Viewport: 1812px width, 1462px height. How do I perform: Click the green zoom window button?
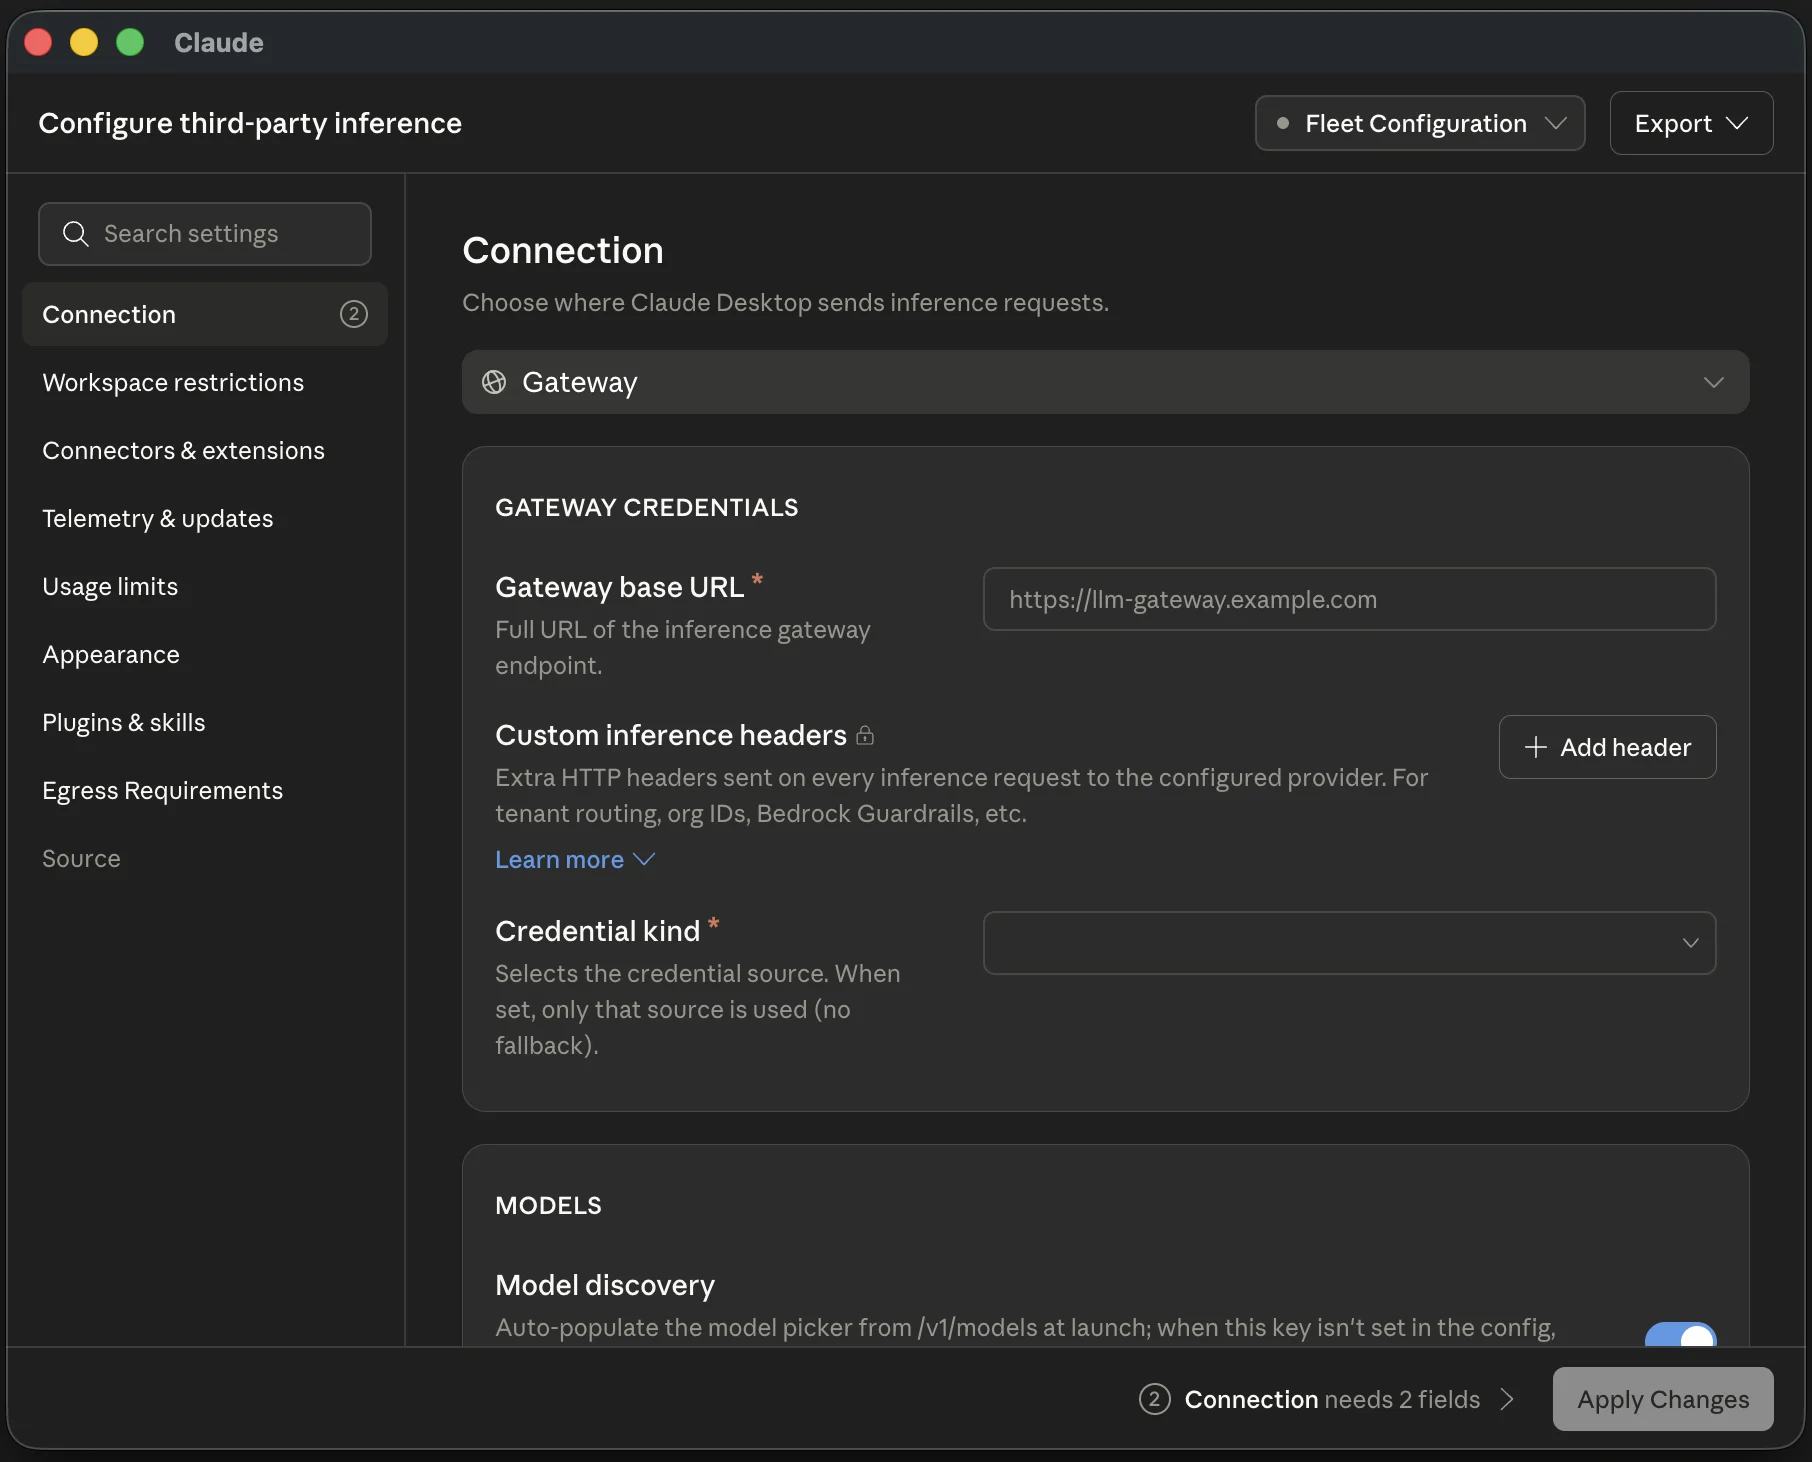(130, 42)
